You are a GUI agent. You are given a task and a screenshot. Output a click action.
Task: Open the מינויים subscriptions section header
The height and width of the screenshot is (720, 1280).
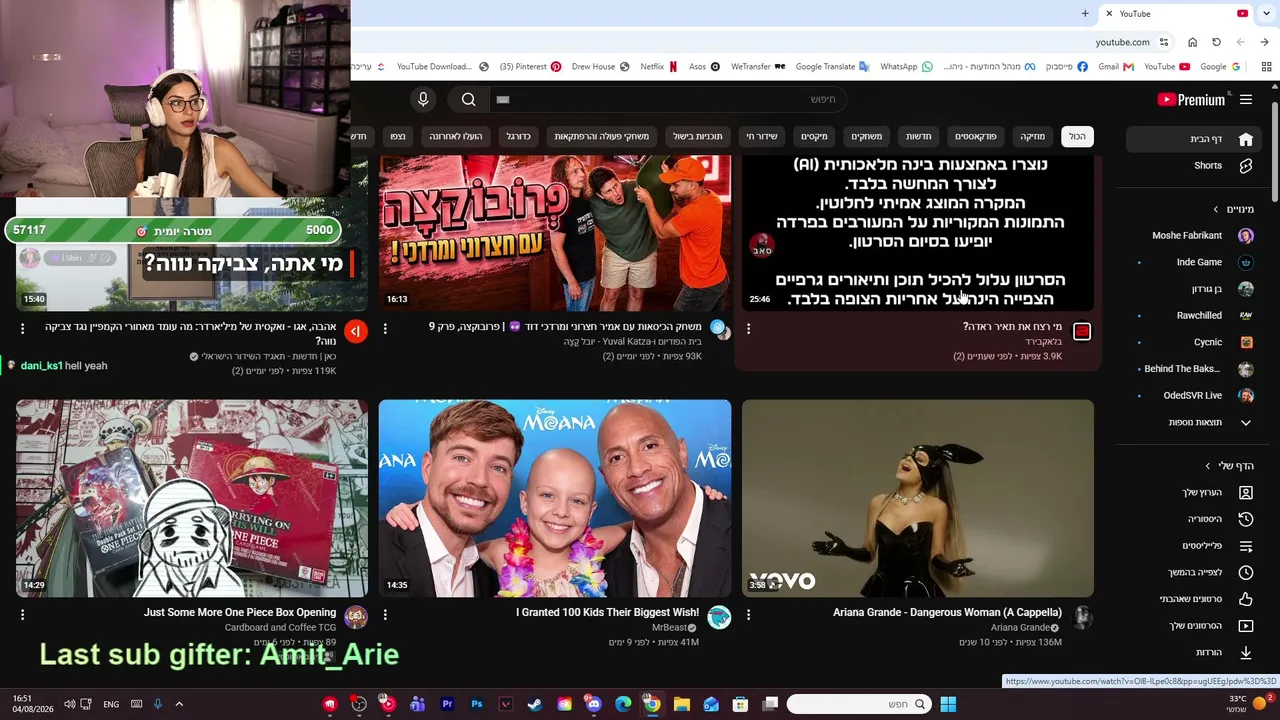coord(1234,209)
